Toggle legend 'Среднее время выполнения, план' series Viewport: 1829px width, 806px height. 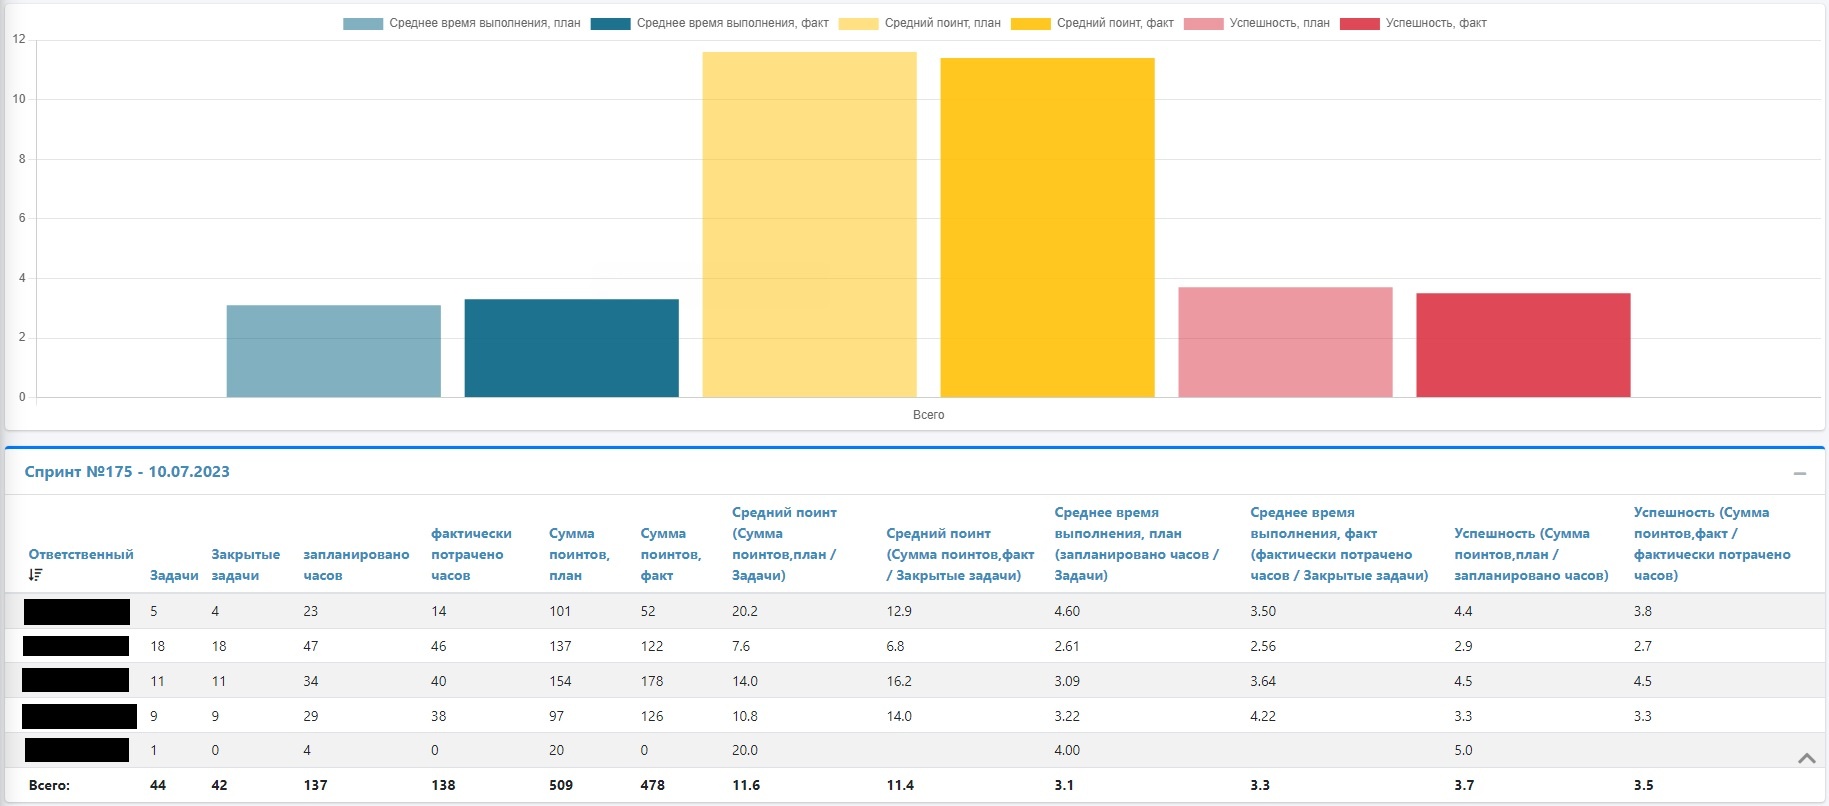pos(461,23)
